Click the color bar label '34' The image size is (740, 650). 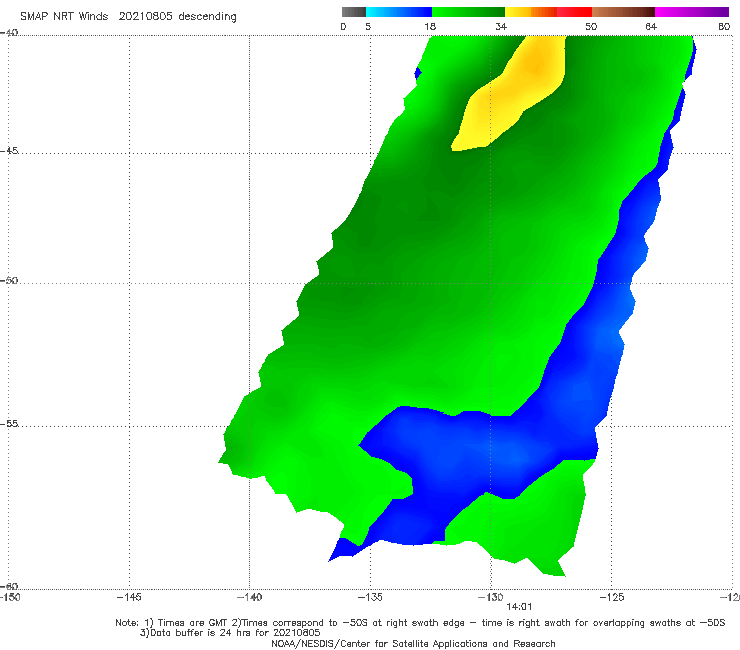click(501, 27)
